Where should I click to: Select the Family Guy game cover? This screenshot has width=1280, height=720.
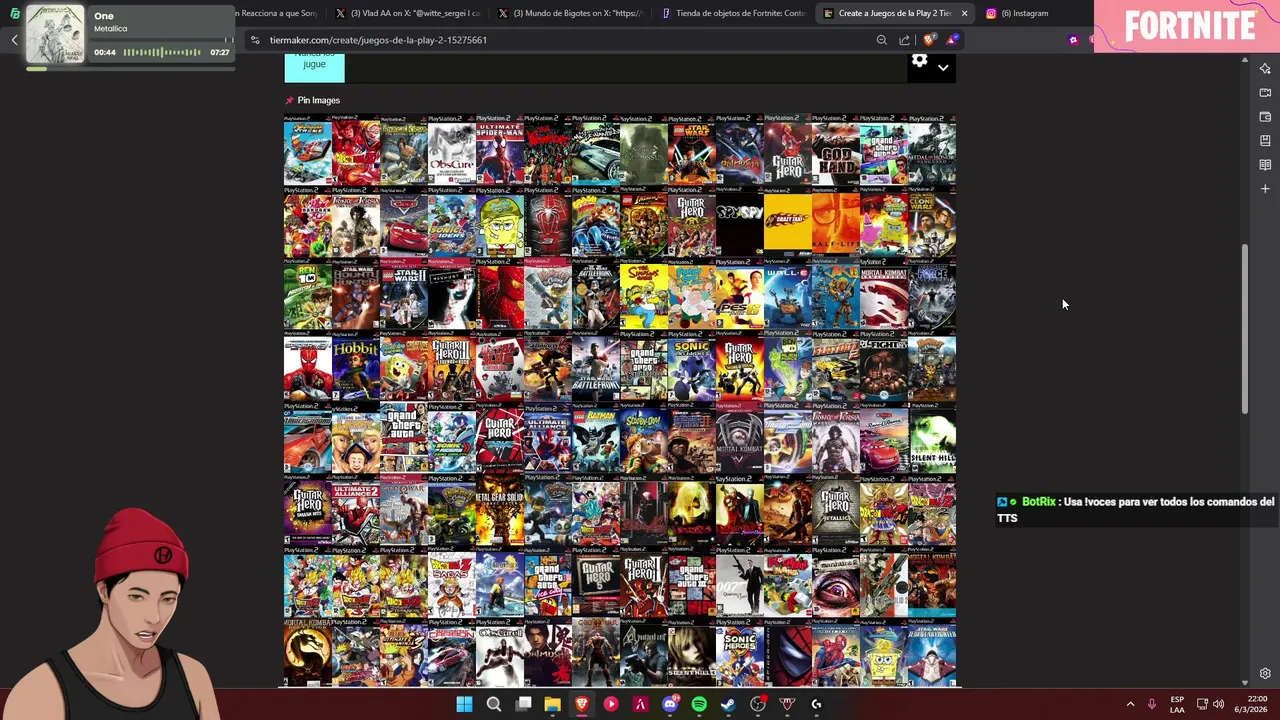[x=692, y=294]
